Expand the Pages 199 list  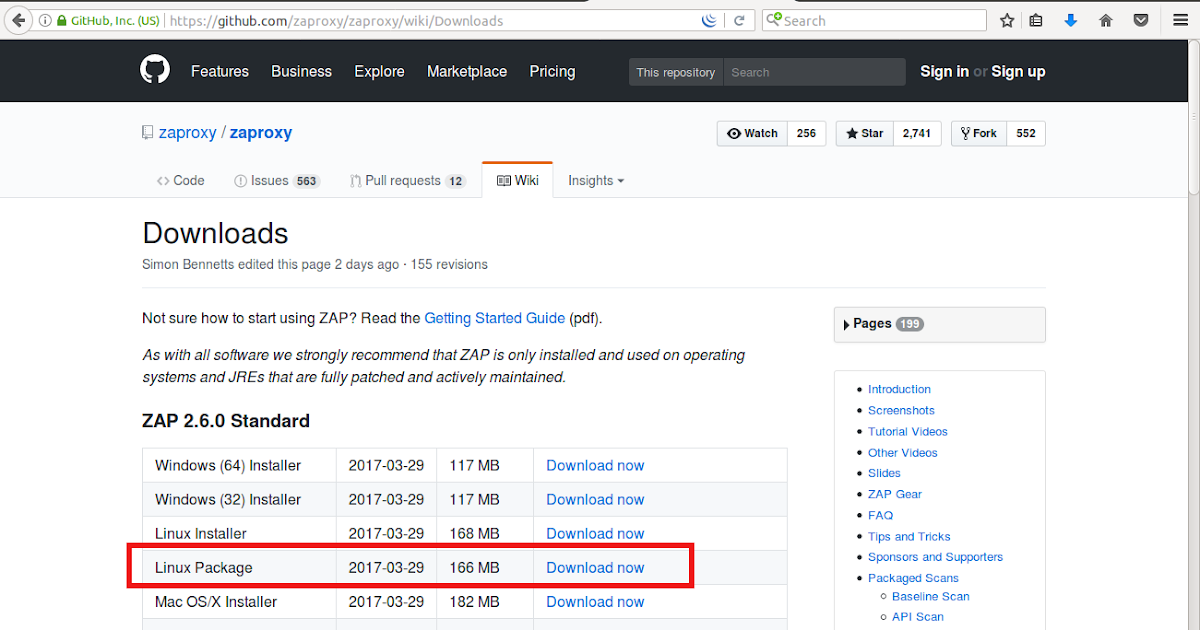(x=939, y=324)
